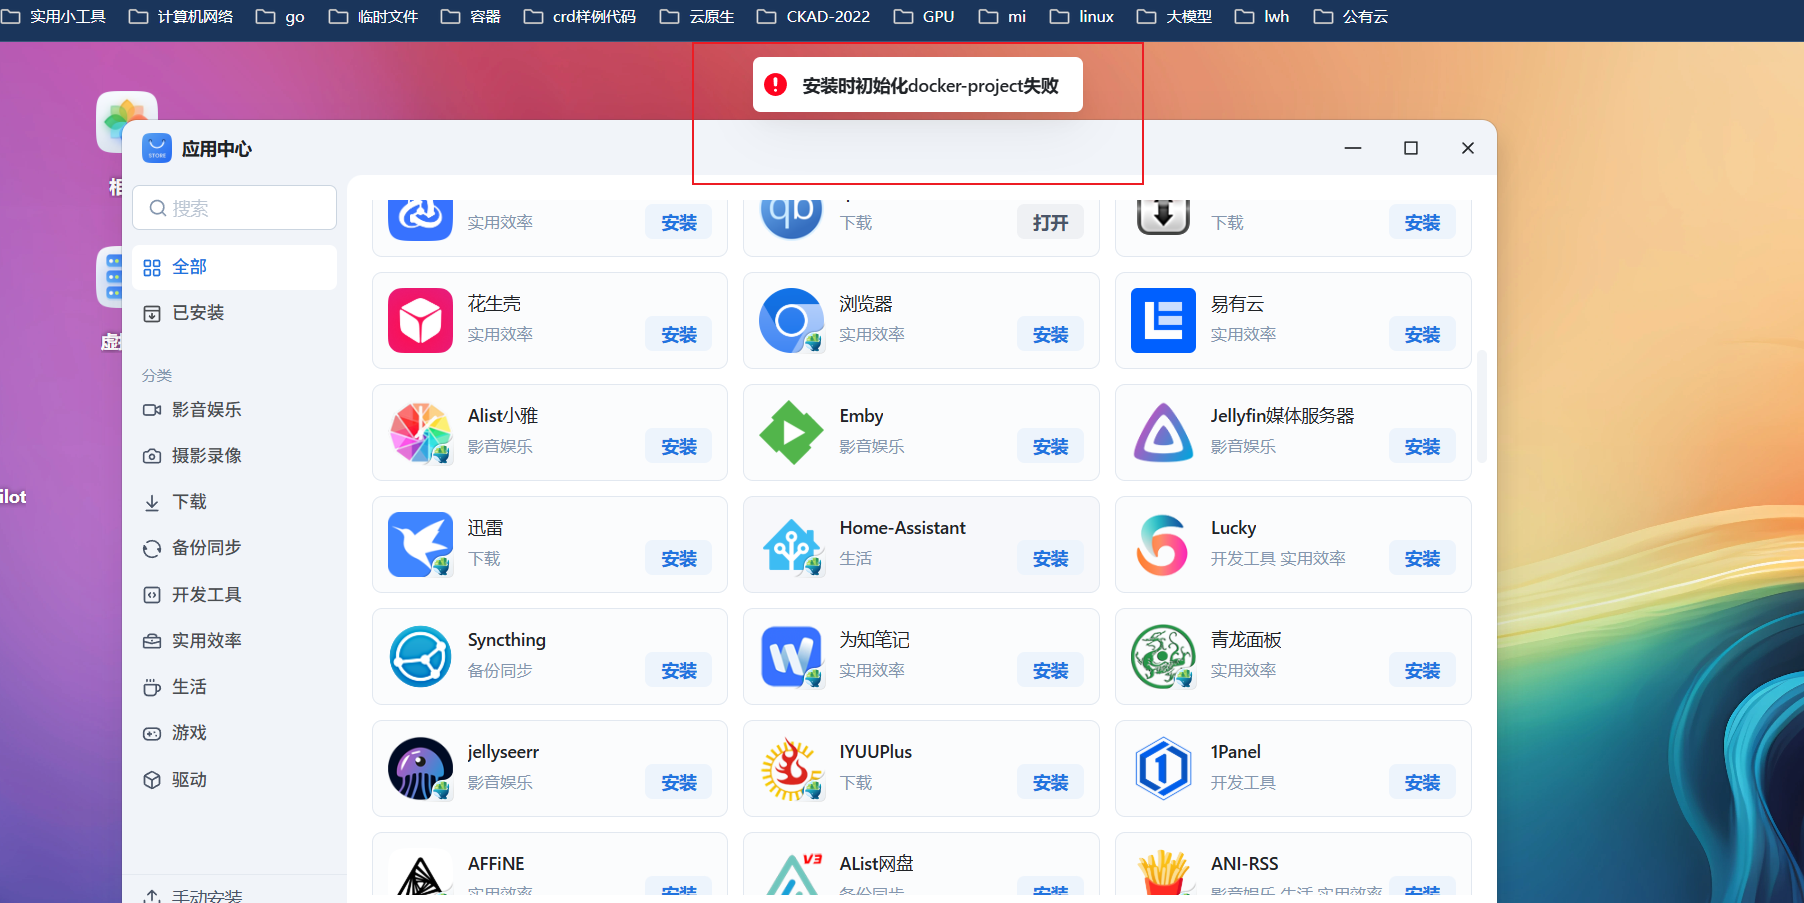Install the 浏览器 app

coord(1051,335)
